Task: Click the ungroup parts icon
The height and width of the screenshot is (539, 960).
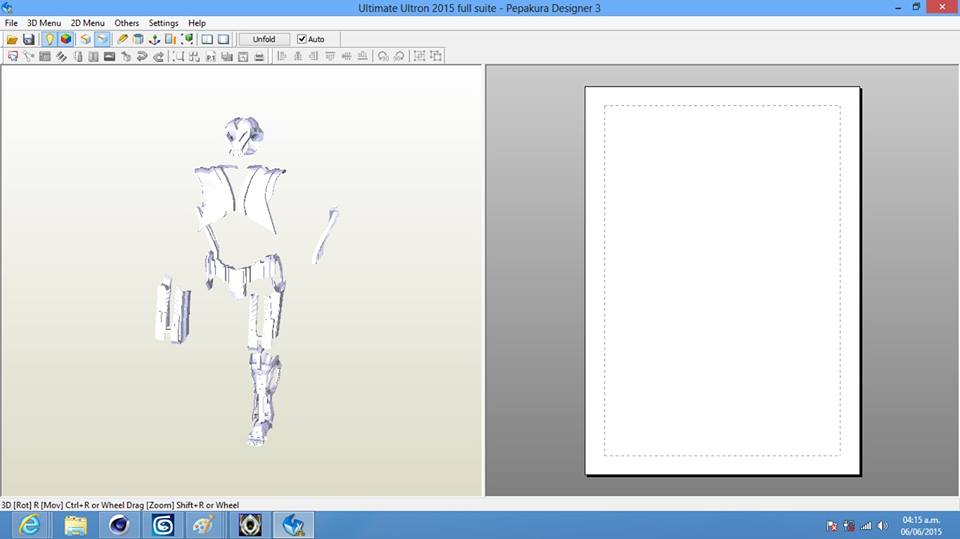Action: (436, 56)
